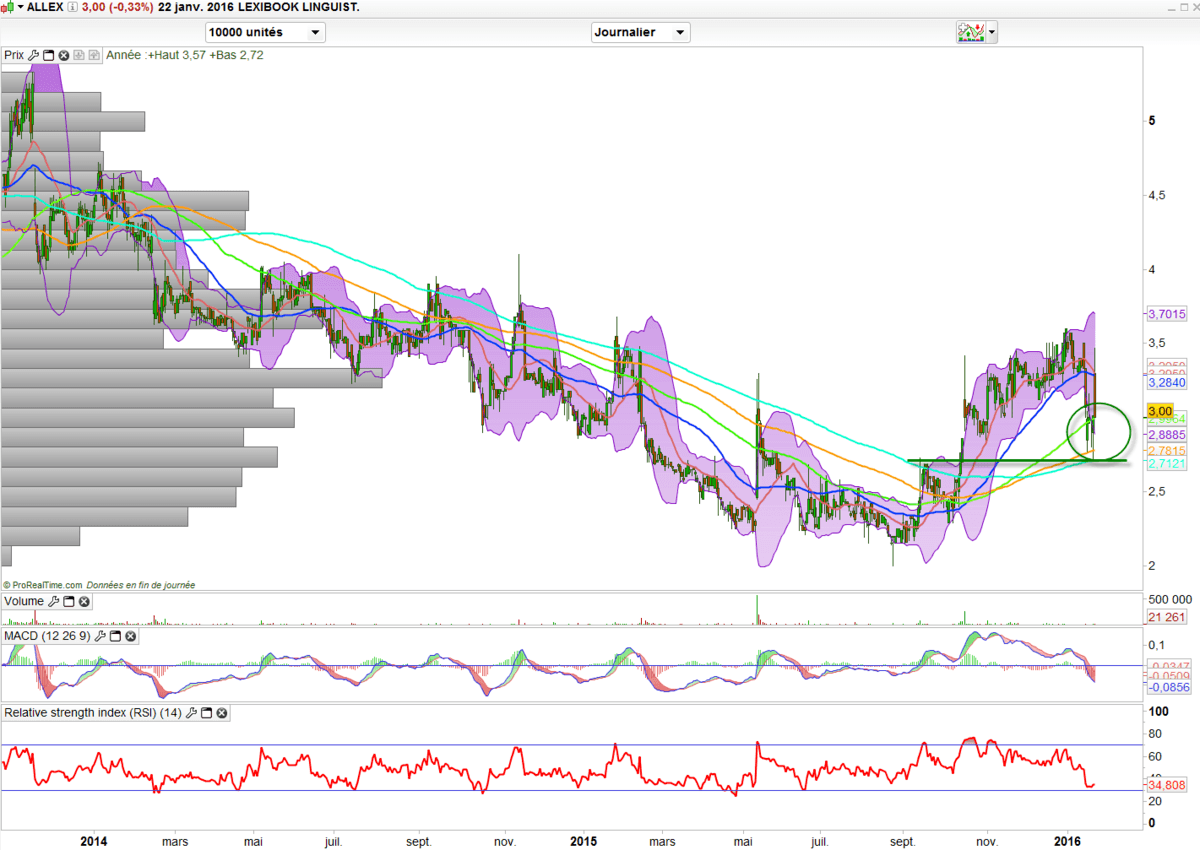
Task: Remove the RSI indicator panel
Action: click(x=222, y=713)
